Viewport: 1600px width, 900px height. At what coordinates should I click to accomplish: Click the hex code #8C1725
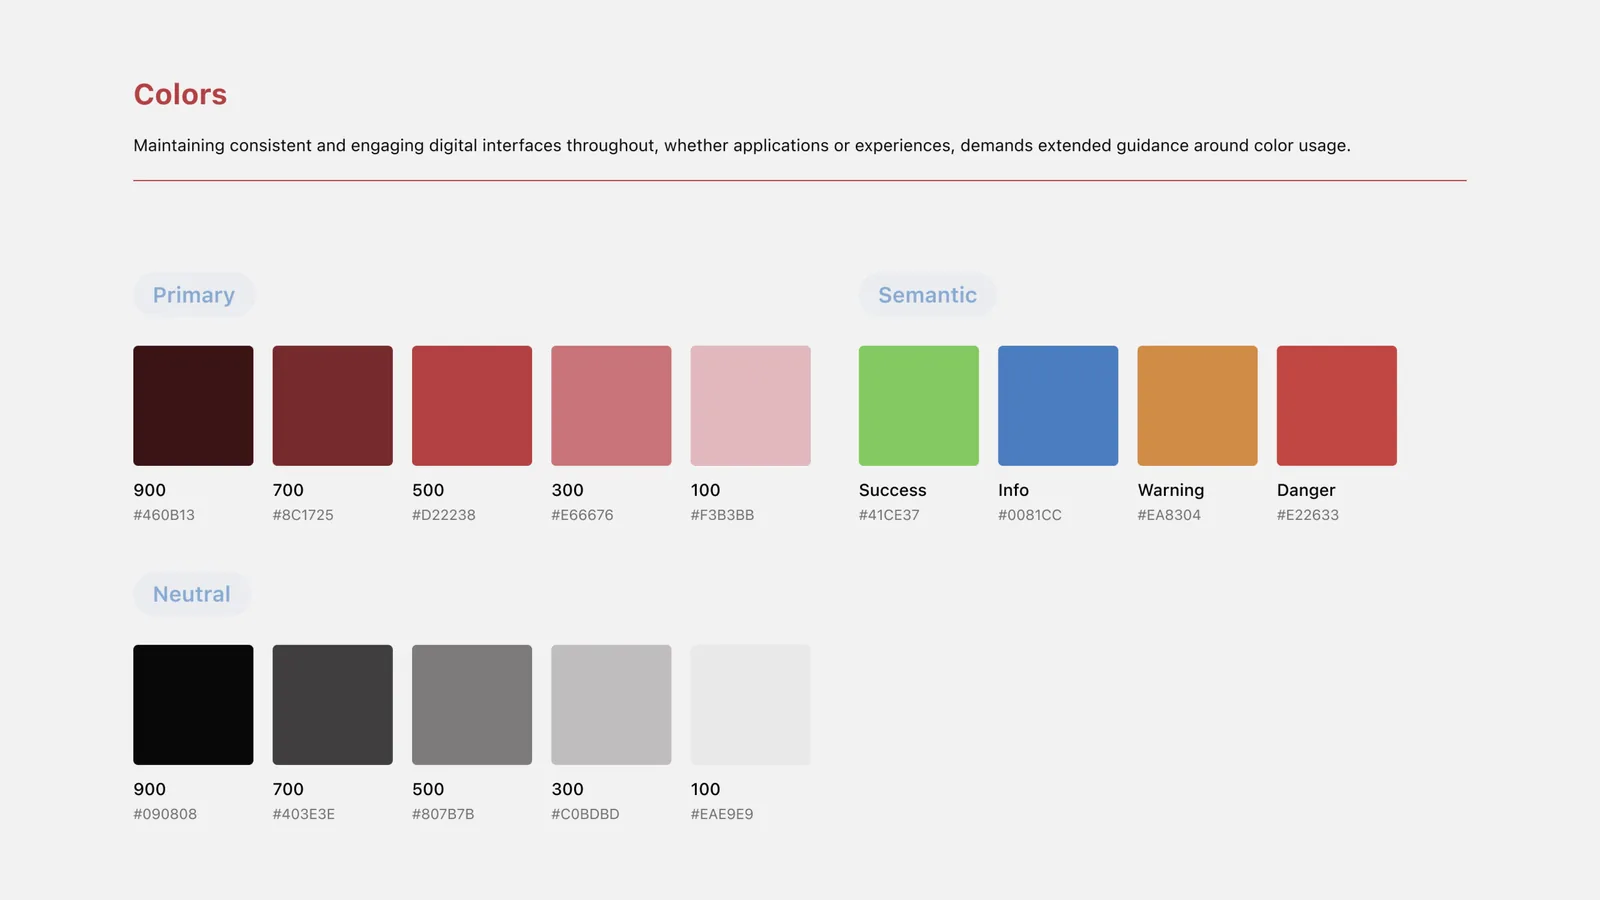click(x=303, y=515)
